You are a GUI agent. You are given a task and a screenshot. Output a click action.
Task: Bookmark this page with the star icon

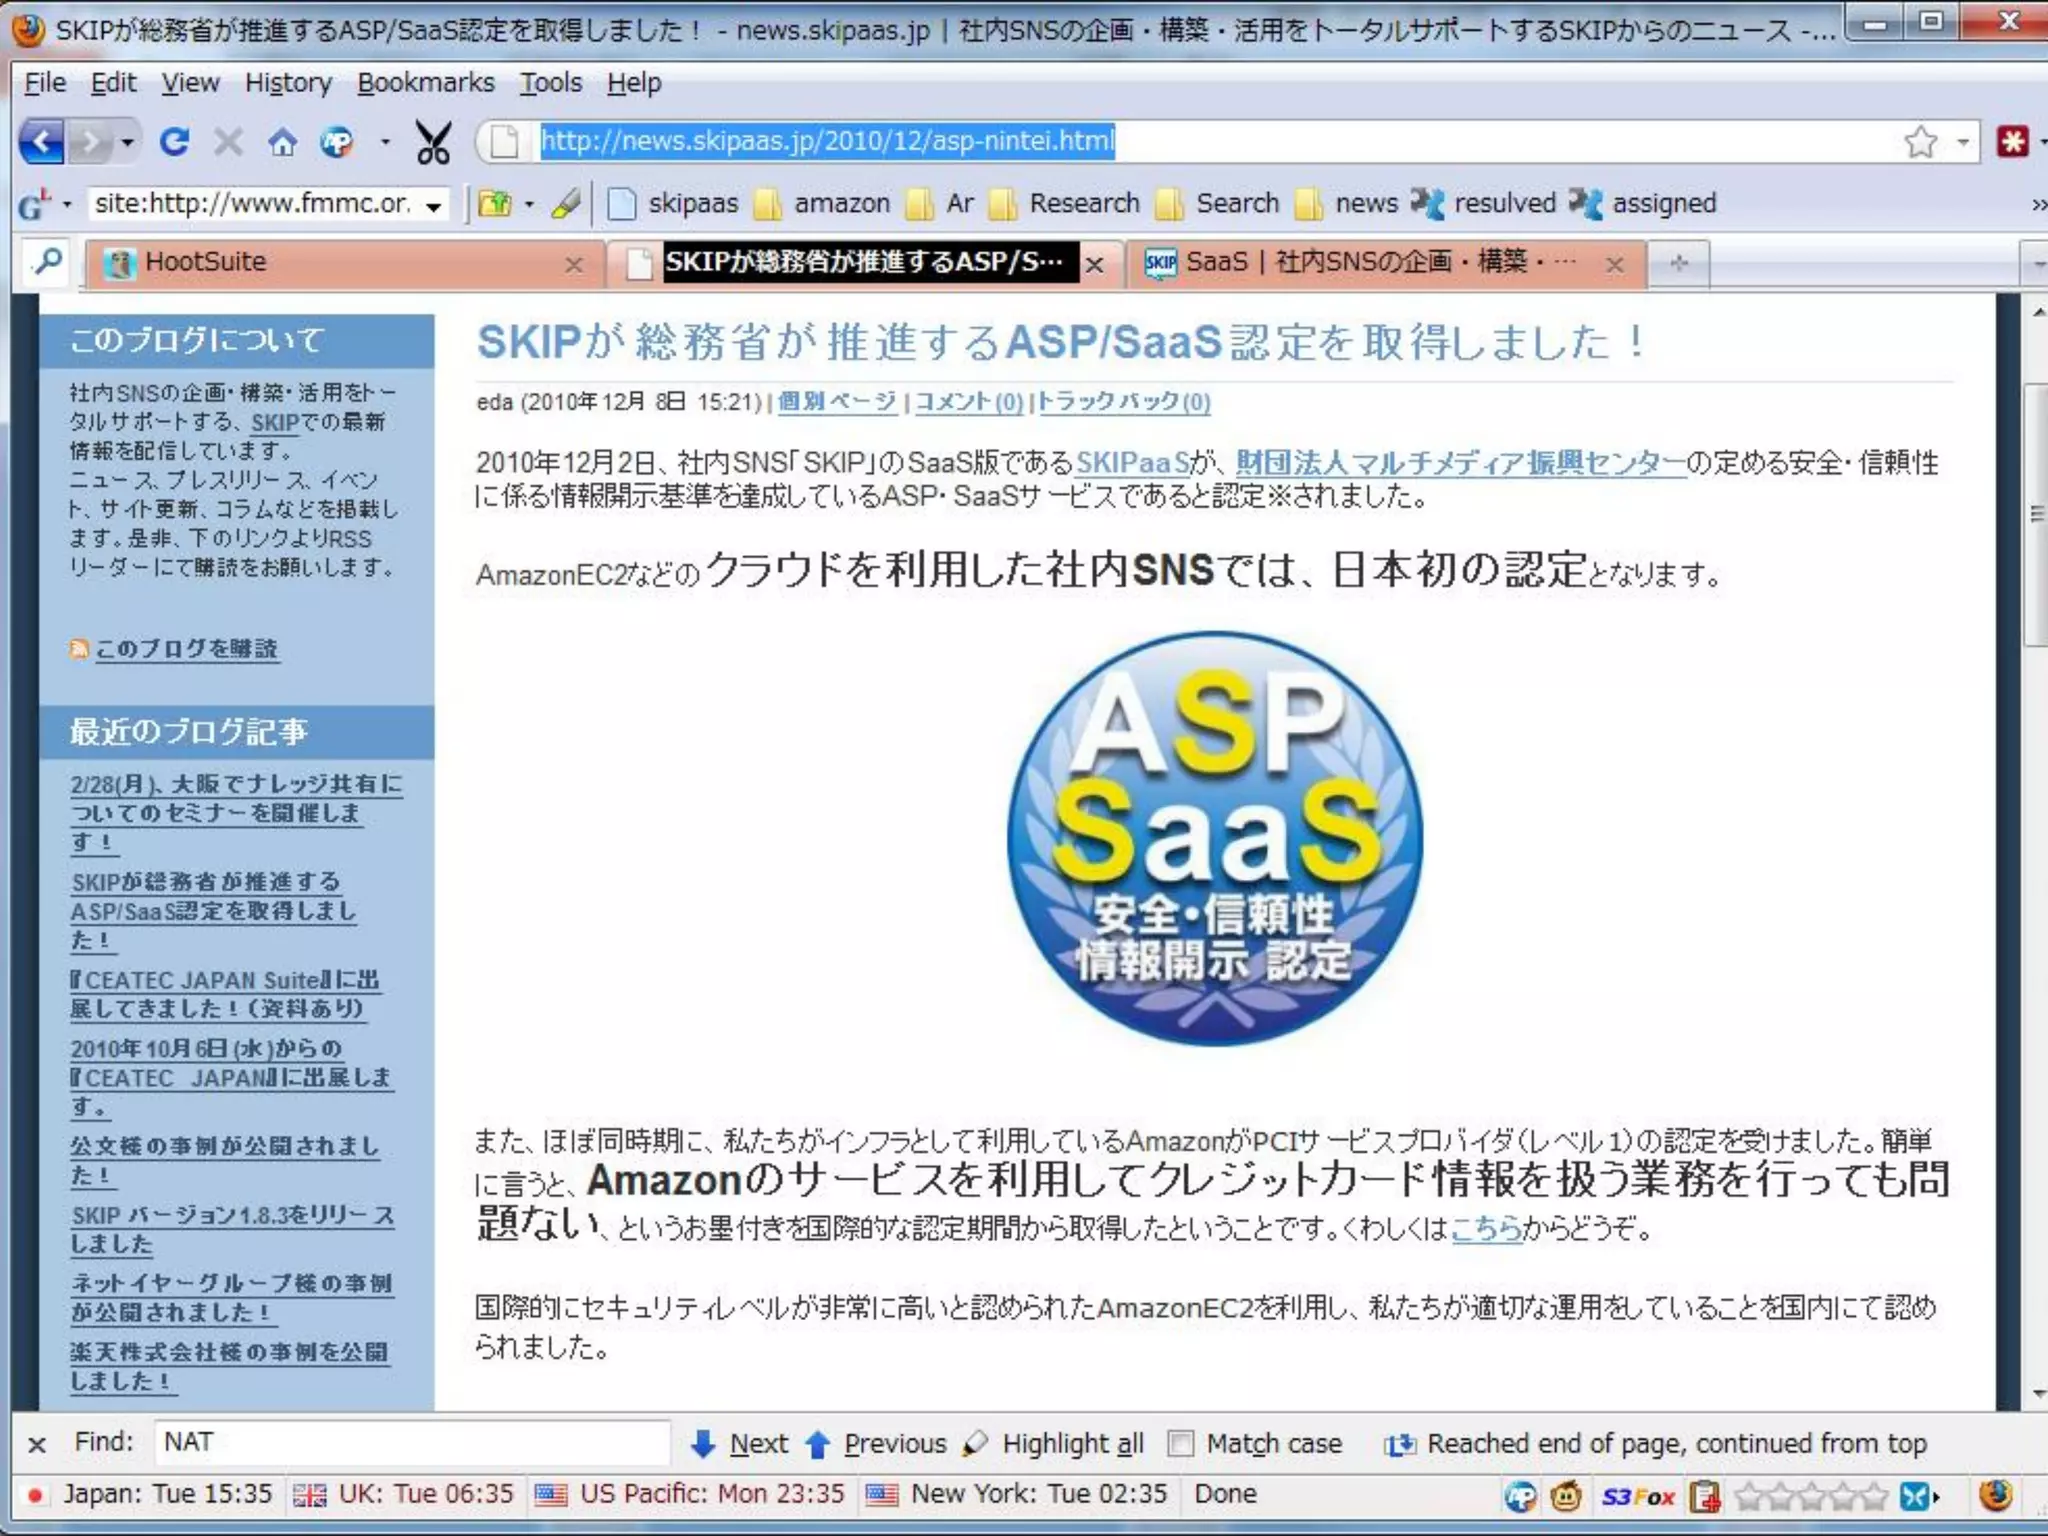[x=1920, y=142]
